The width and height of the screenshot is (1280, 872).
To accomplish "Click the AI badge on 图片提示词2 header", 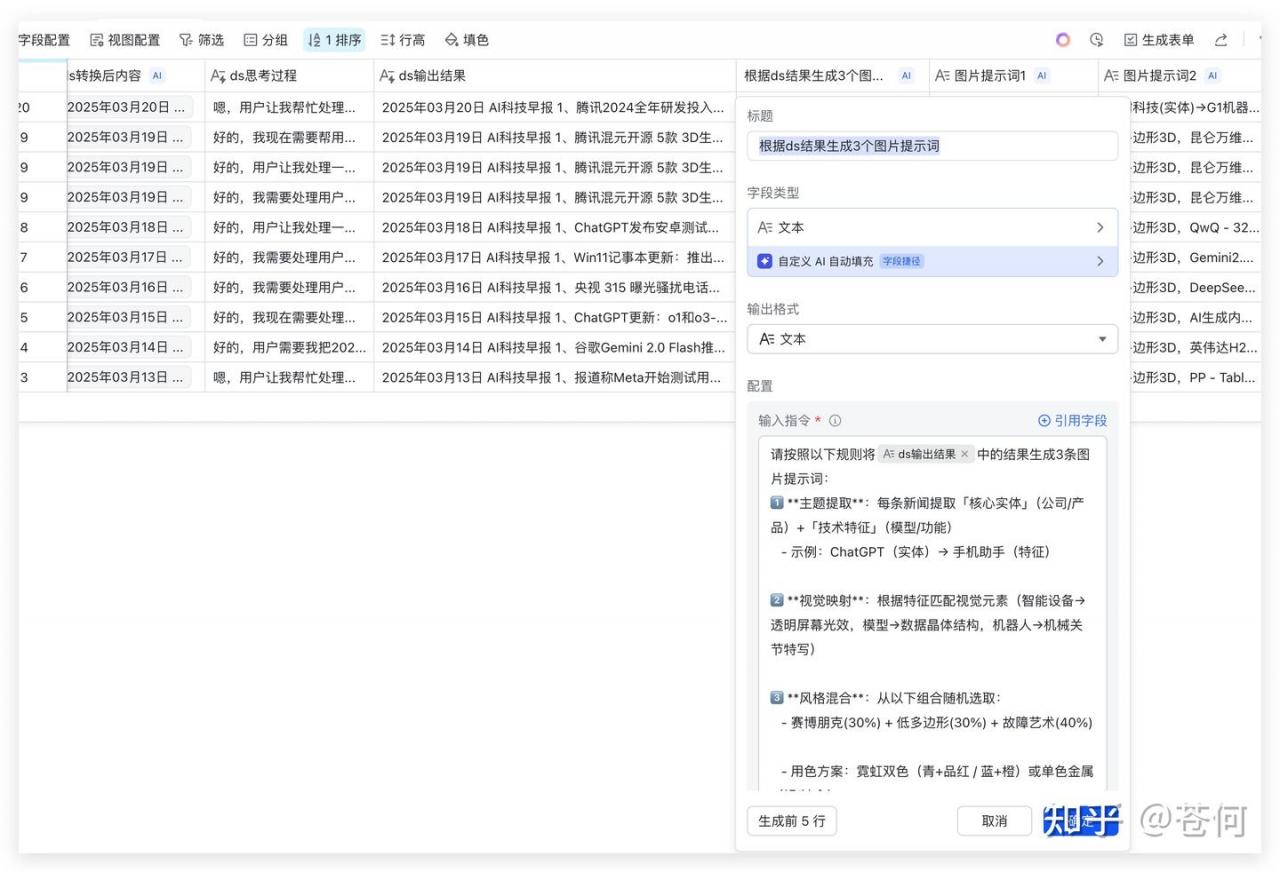I will pos(1212,75).
